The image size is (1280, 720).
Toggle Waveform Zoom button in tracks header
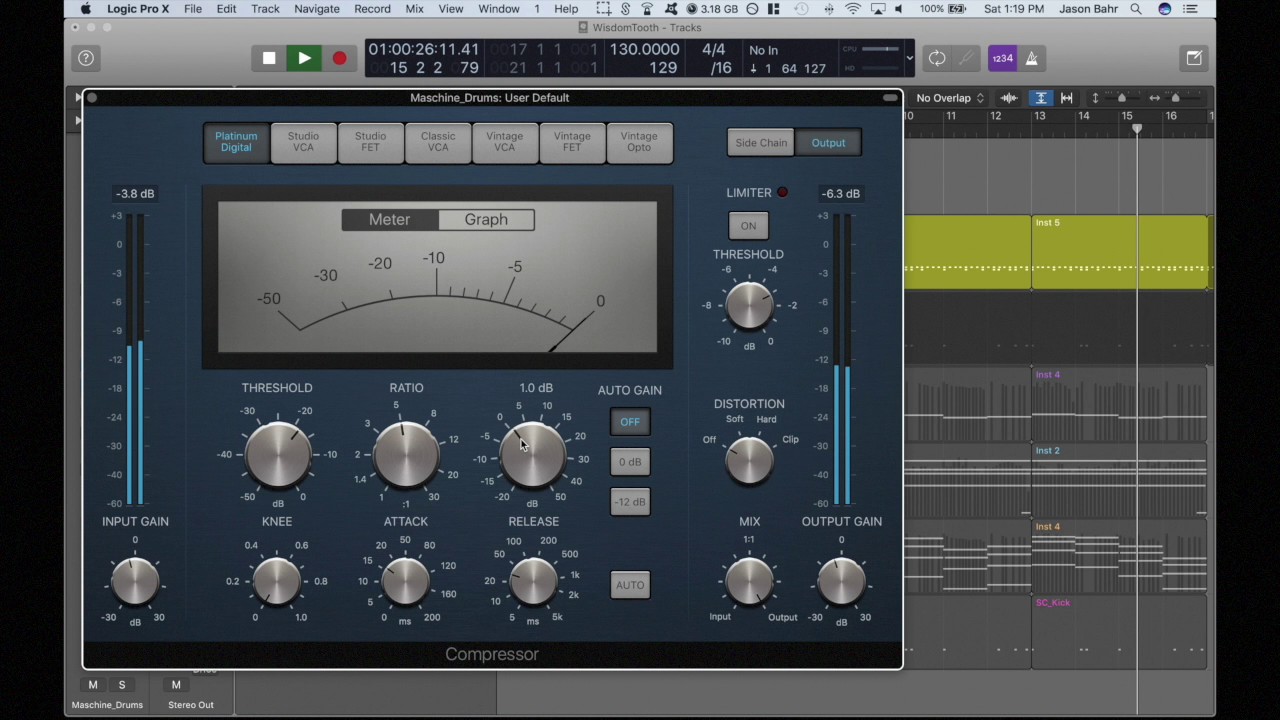point(1009,97)
